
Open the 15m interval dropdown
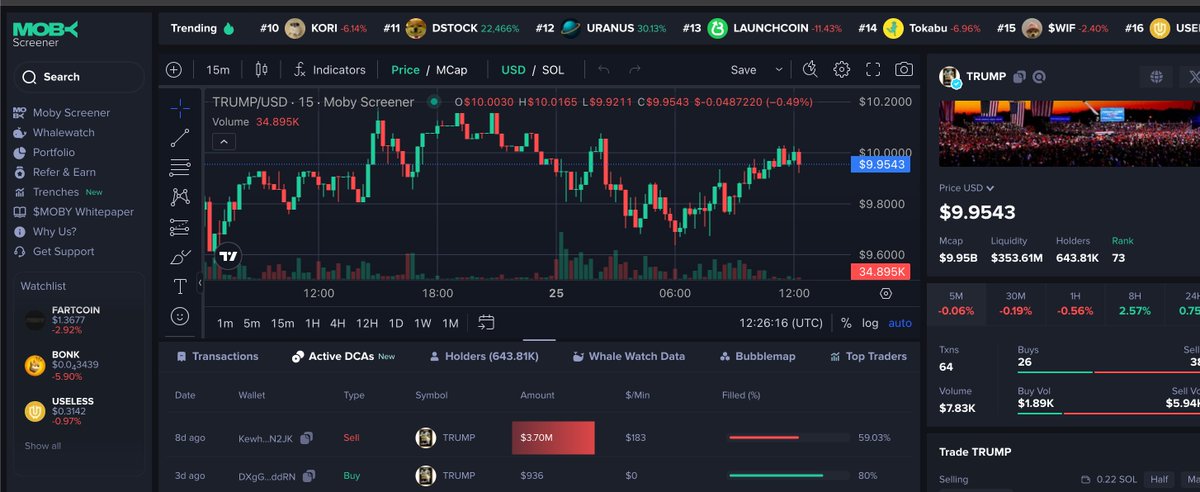pyautogui.click(x=217, y=70)
